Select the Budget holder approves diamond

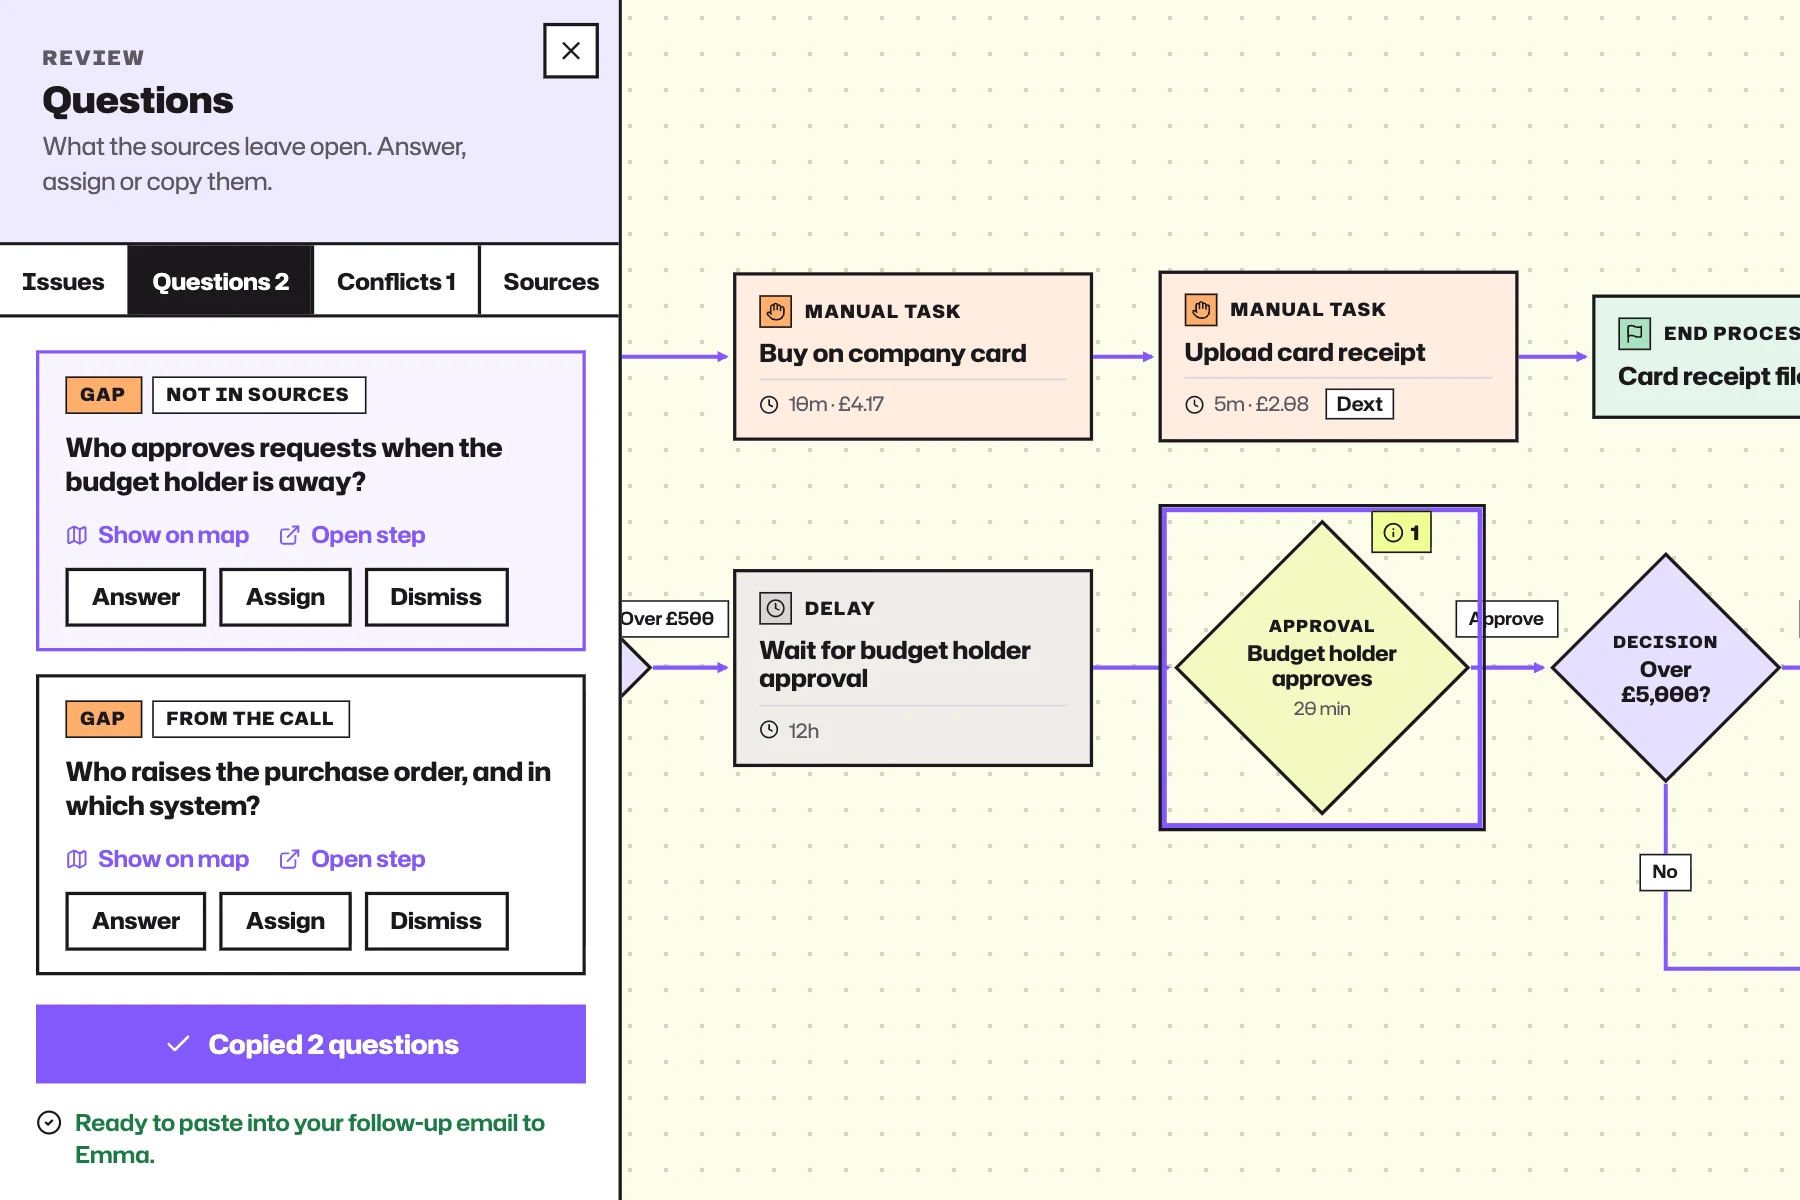pos(1322,667)
